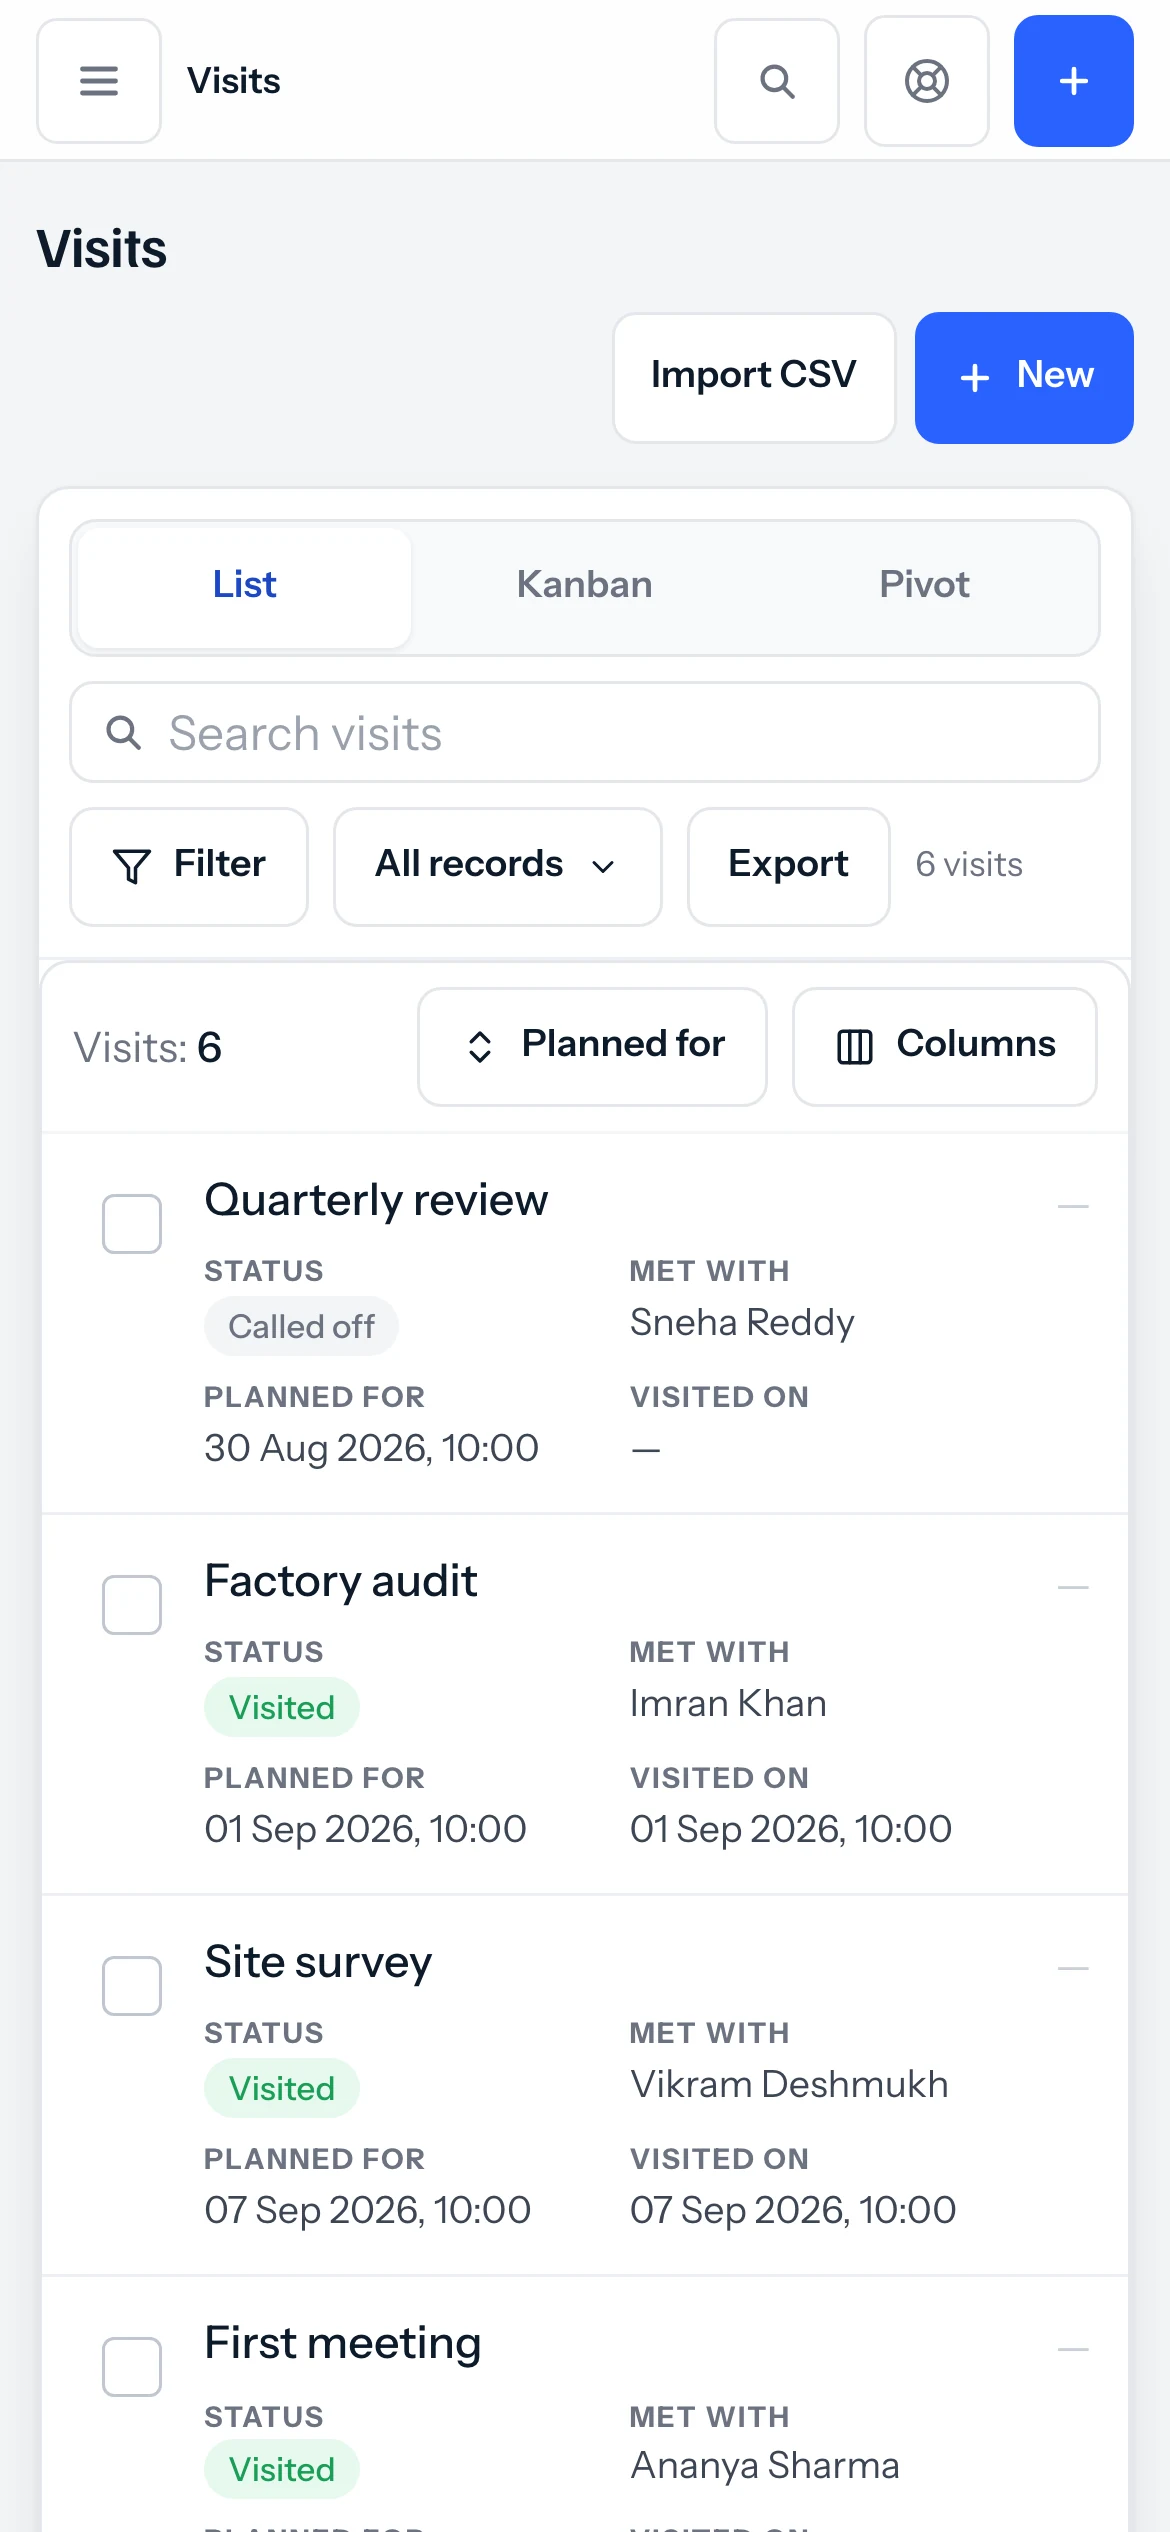
Task: Click the chevron on All records
Action: pos(603,867)
